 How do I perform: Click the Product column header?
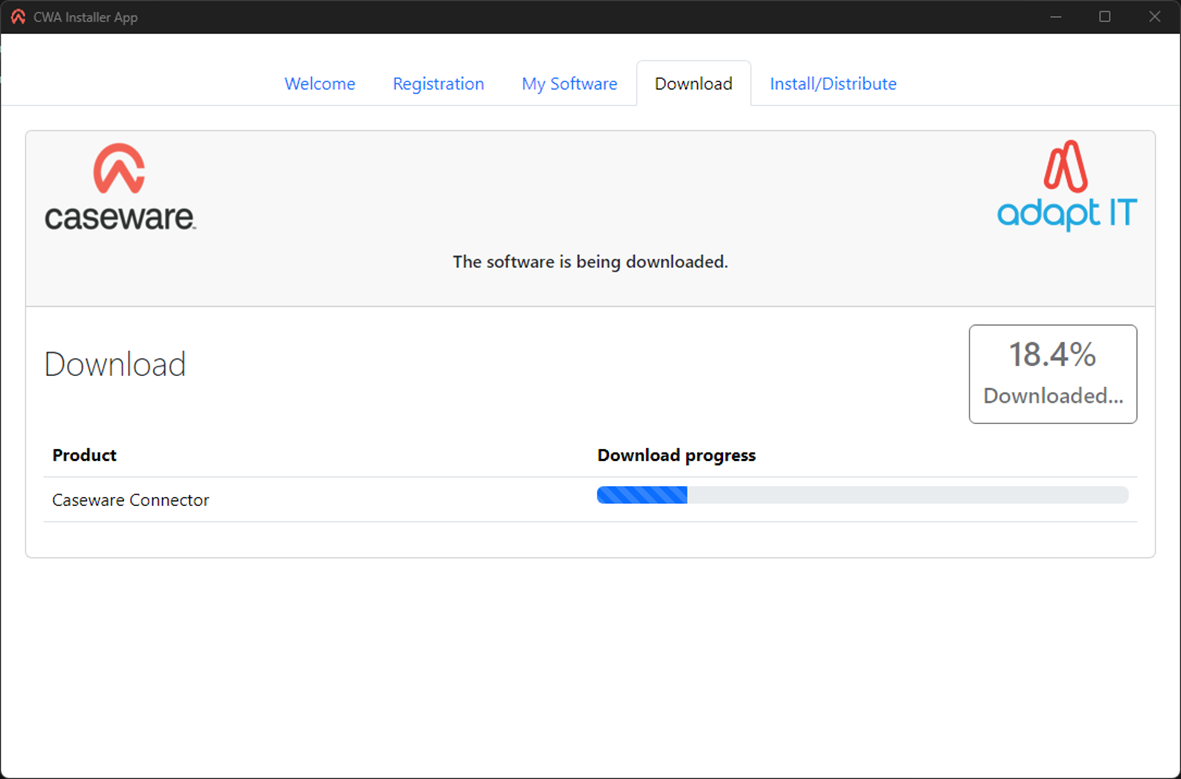[85, 455]
